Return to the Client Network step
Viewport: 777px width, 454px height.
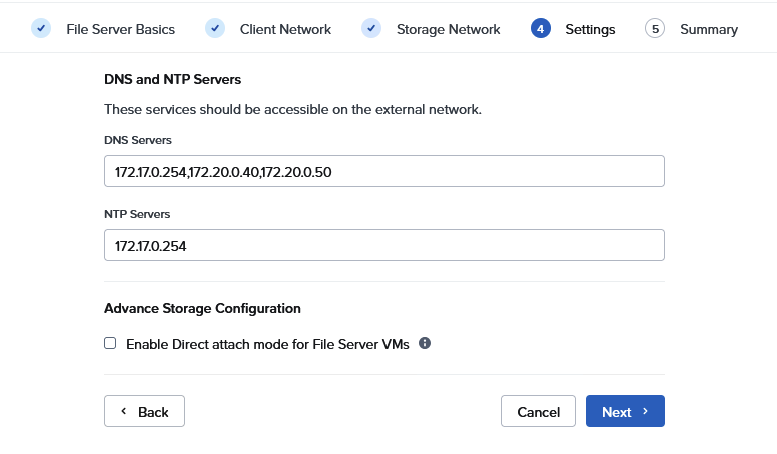coord(285,29)
